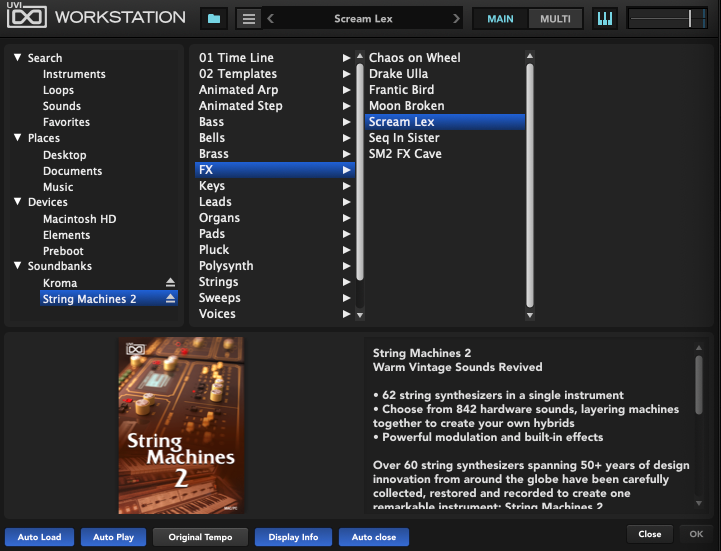Toggle Auto Load option
The width and height of the screenshot is (721, 551).
coord(40,537)
